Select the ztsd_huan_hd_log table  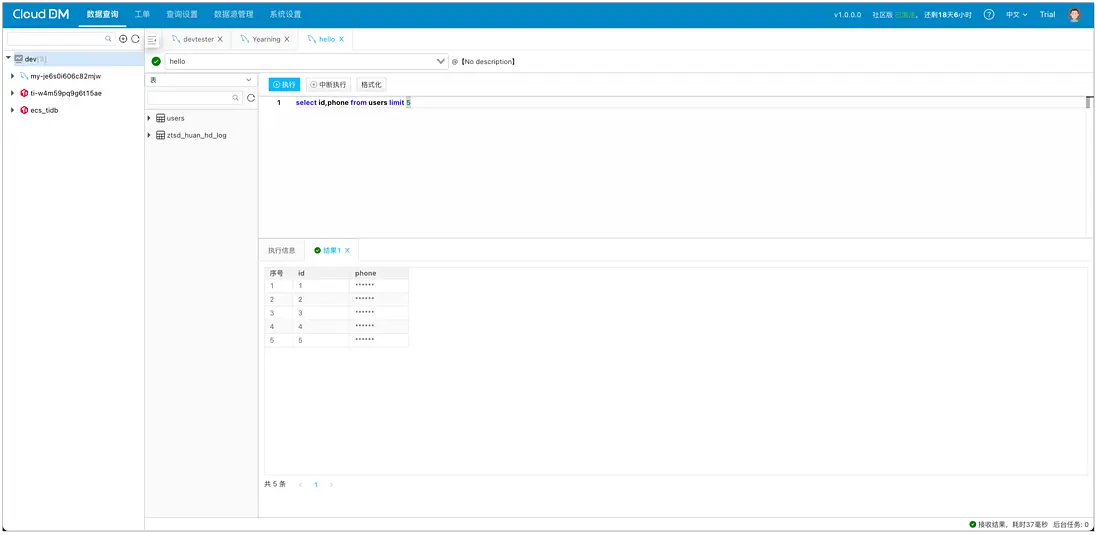[x=197, y=135]
